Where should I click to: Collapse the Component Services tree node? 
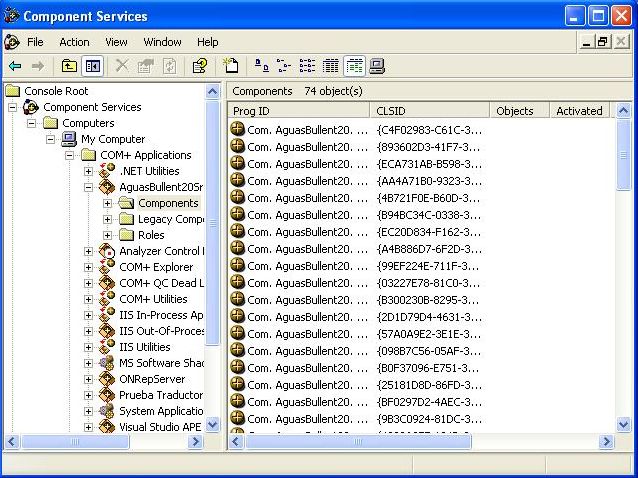coord(13,107)
